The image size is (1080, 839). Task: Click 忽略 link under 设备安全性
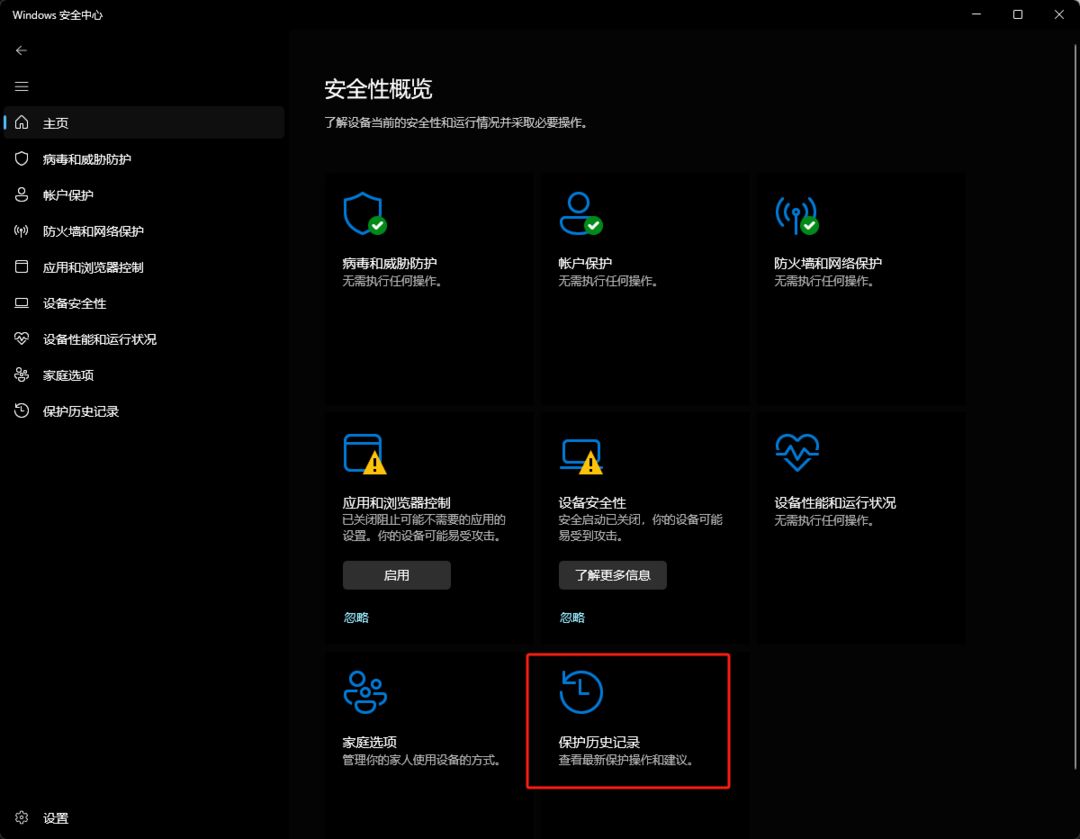click(x=572, y=618)
